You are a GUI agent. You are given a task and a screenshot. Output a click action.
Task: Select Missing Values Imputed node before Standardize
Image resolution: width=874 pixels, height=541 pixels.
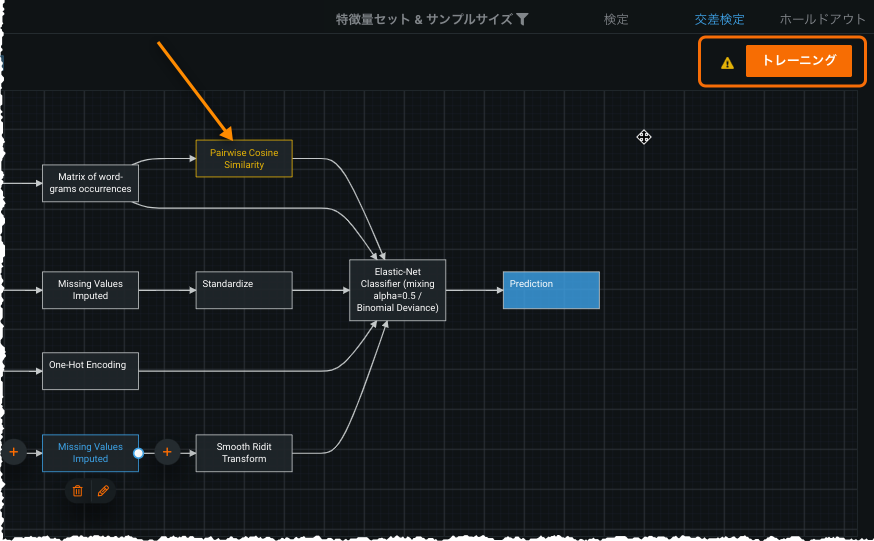90,290
